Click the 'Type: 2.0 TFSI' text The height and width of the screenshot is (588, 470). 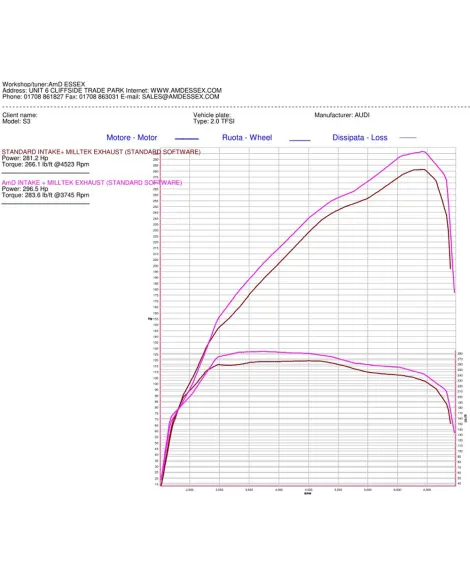point(214,121)
